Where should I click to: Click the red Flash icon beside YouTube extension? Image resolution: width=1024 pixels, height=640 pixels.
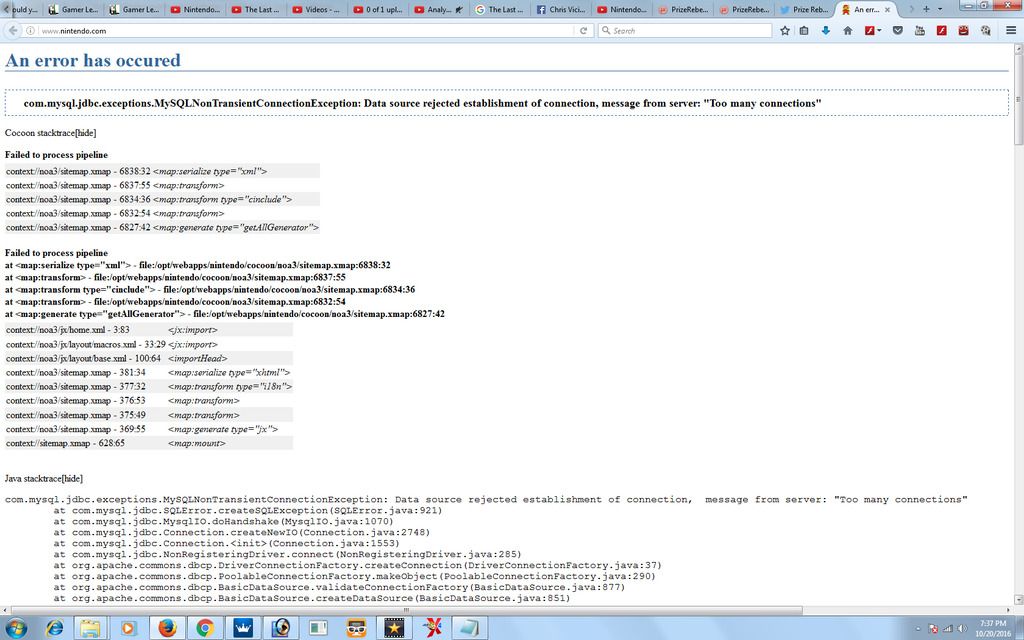point(942,31)
